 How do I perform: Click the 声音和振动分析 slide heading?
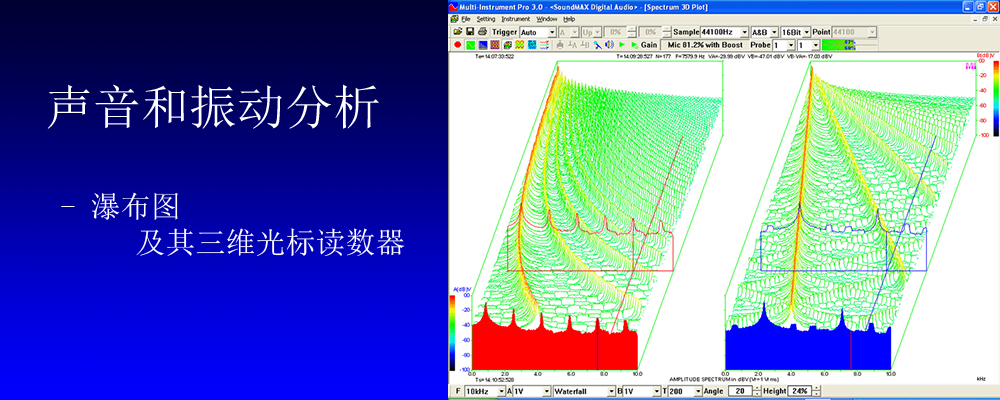coord(214,105)
